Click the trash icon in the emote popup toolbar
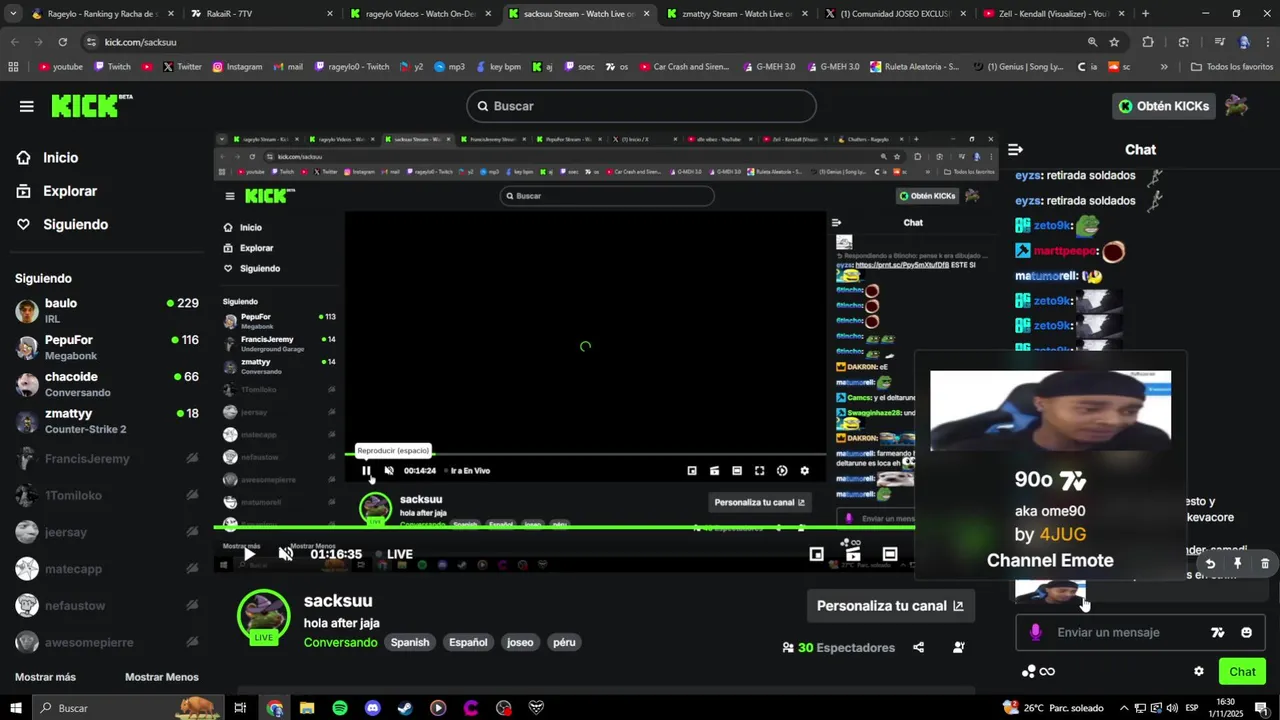This screenshot has height=720, width=1280. pyautogui.click(x=1265, y=564)
